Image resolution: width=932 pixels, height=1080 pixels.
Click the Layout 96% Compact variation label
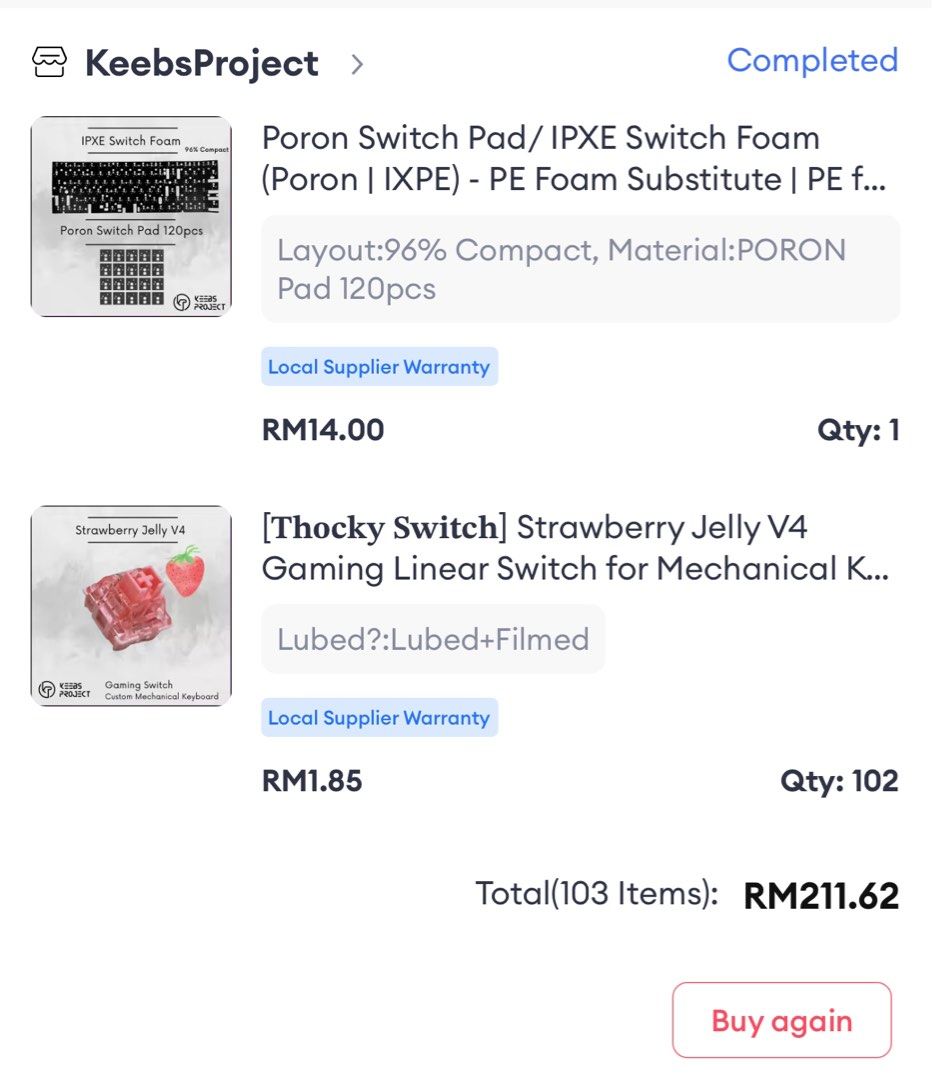pos(578,268)
